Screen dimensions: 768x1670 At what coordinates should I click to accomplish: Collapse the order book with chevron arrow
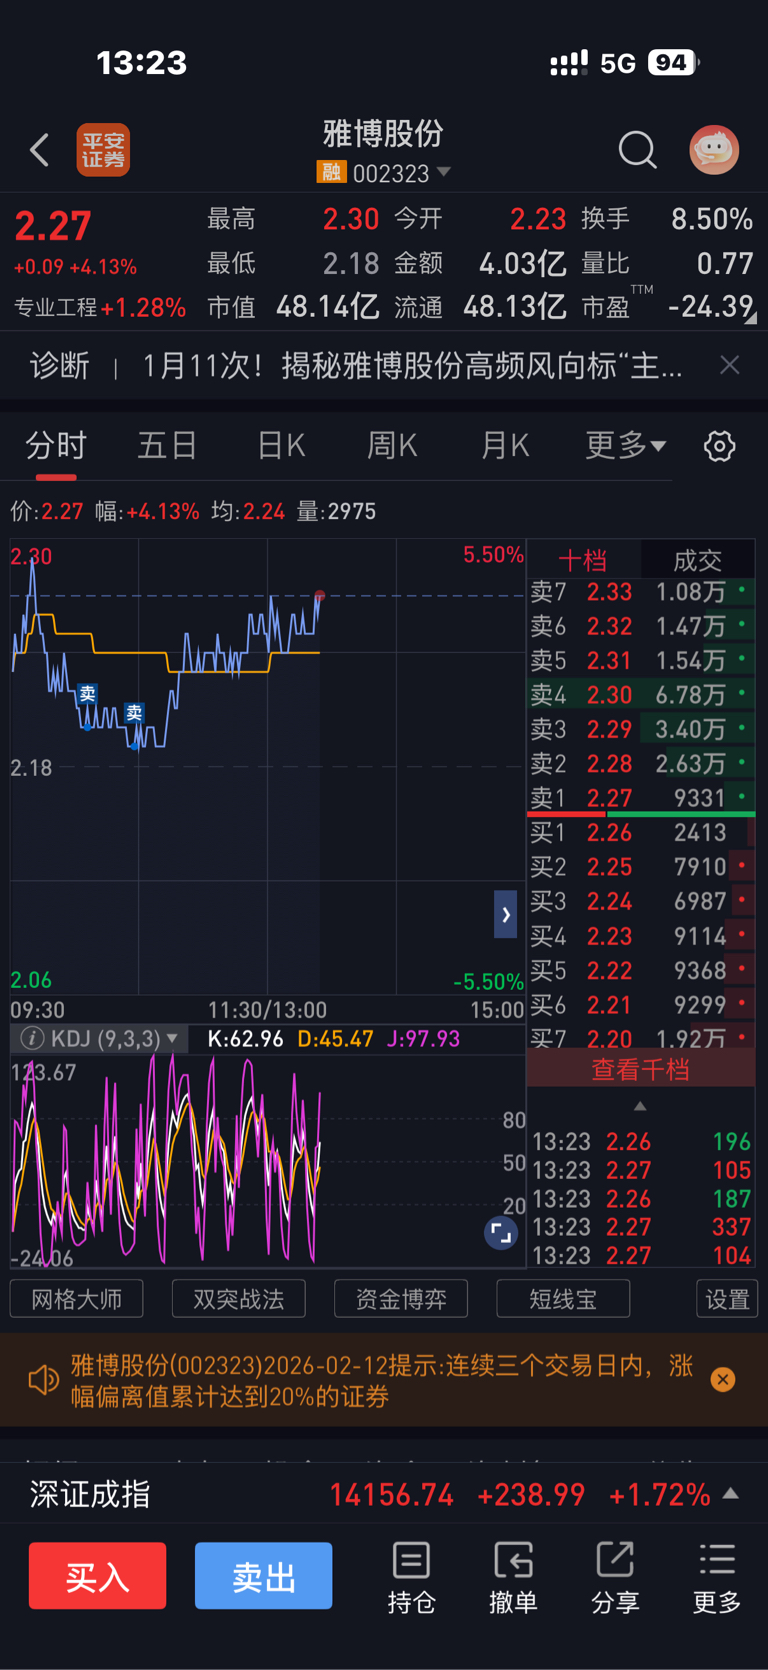coord(506,914)
